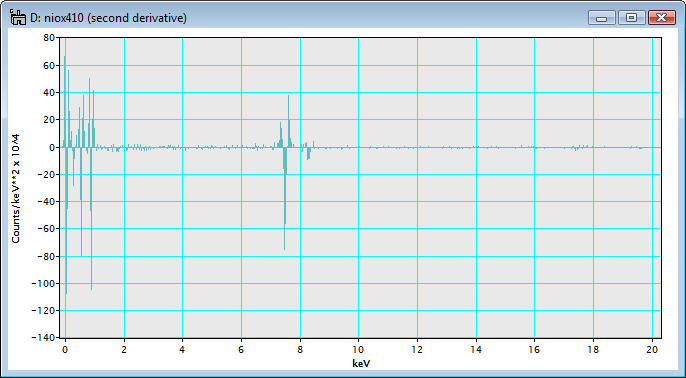
Task: Click the 'Counts/keV**2 x 10^4' y-axis label
Action: click(16, 189)
